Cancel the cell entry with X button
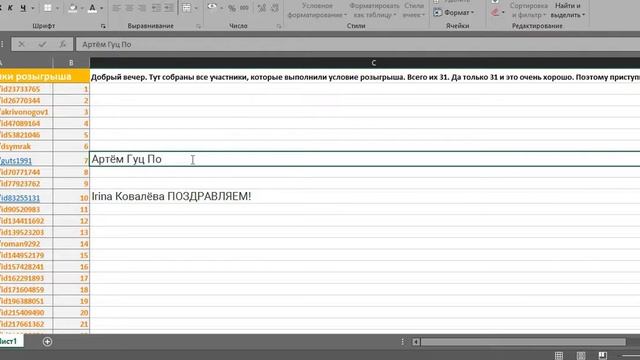This screenshot has width=640, height=360. [x=21, y=44]
